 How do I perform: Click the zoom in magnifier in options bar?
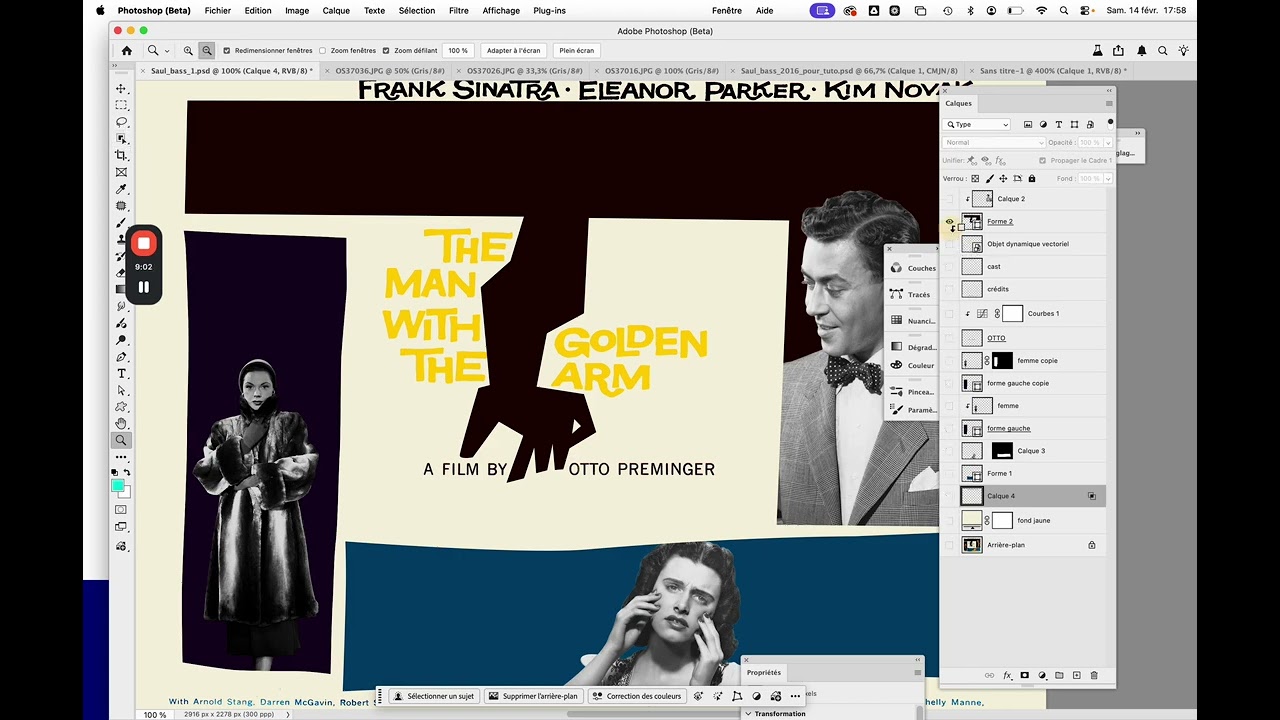click(x=188, y=50)
